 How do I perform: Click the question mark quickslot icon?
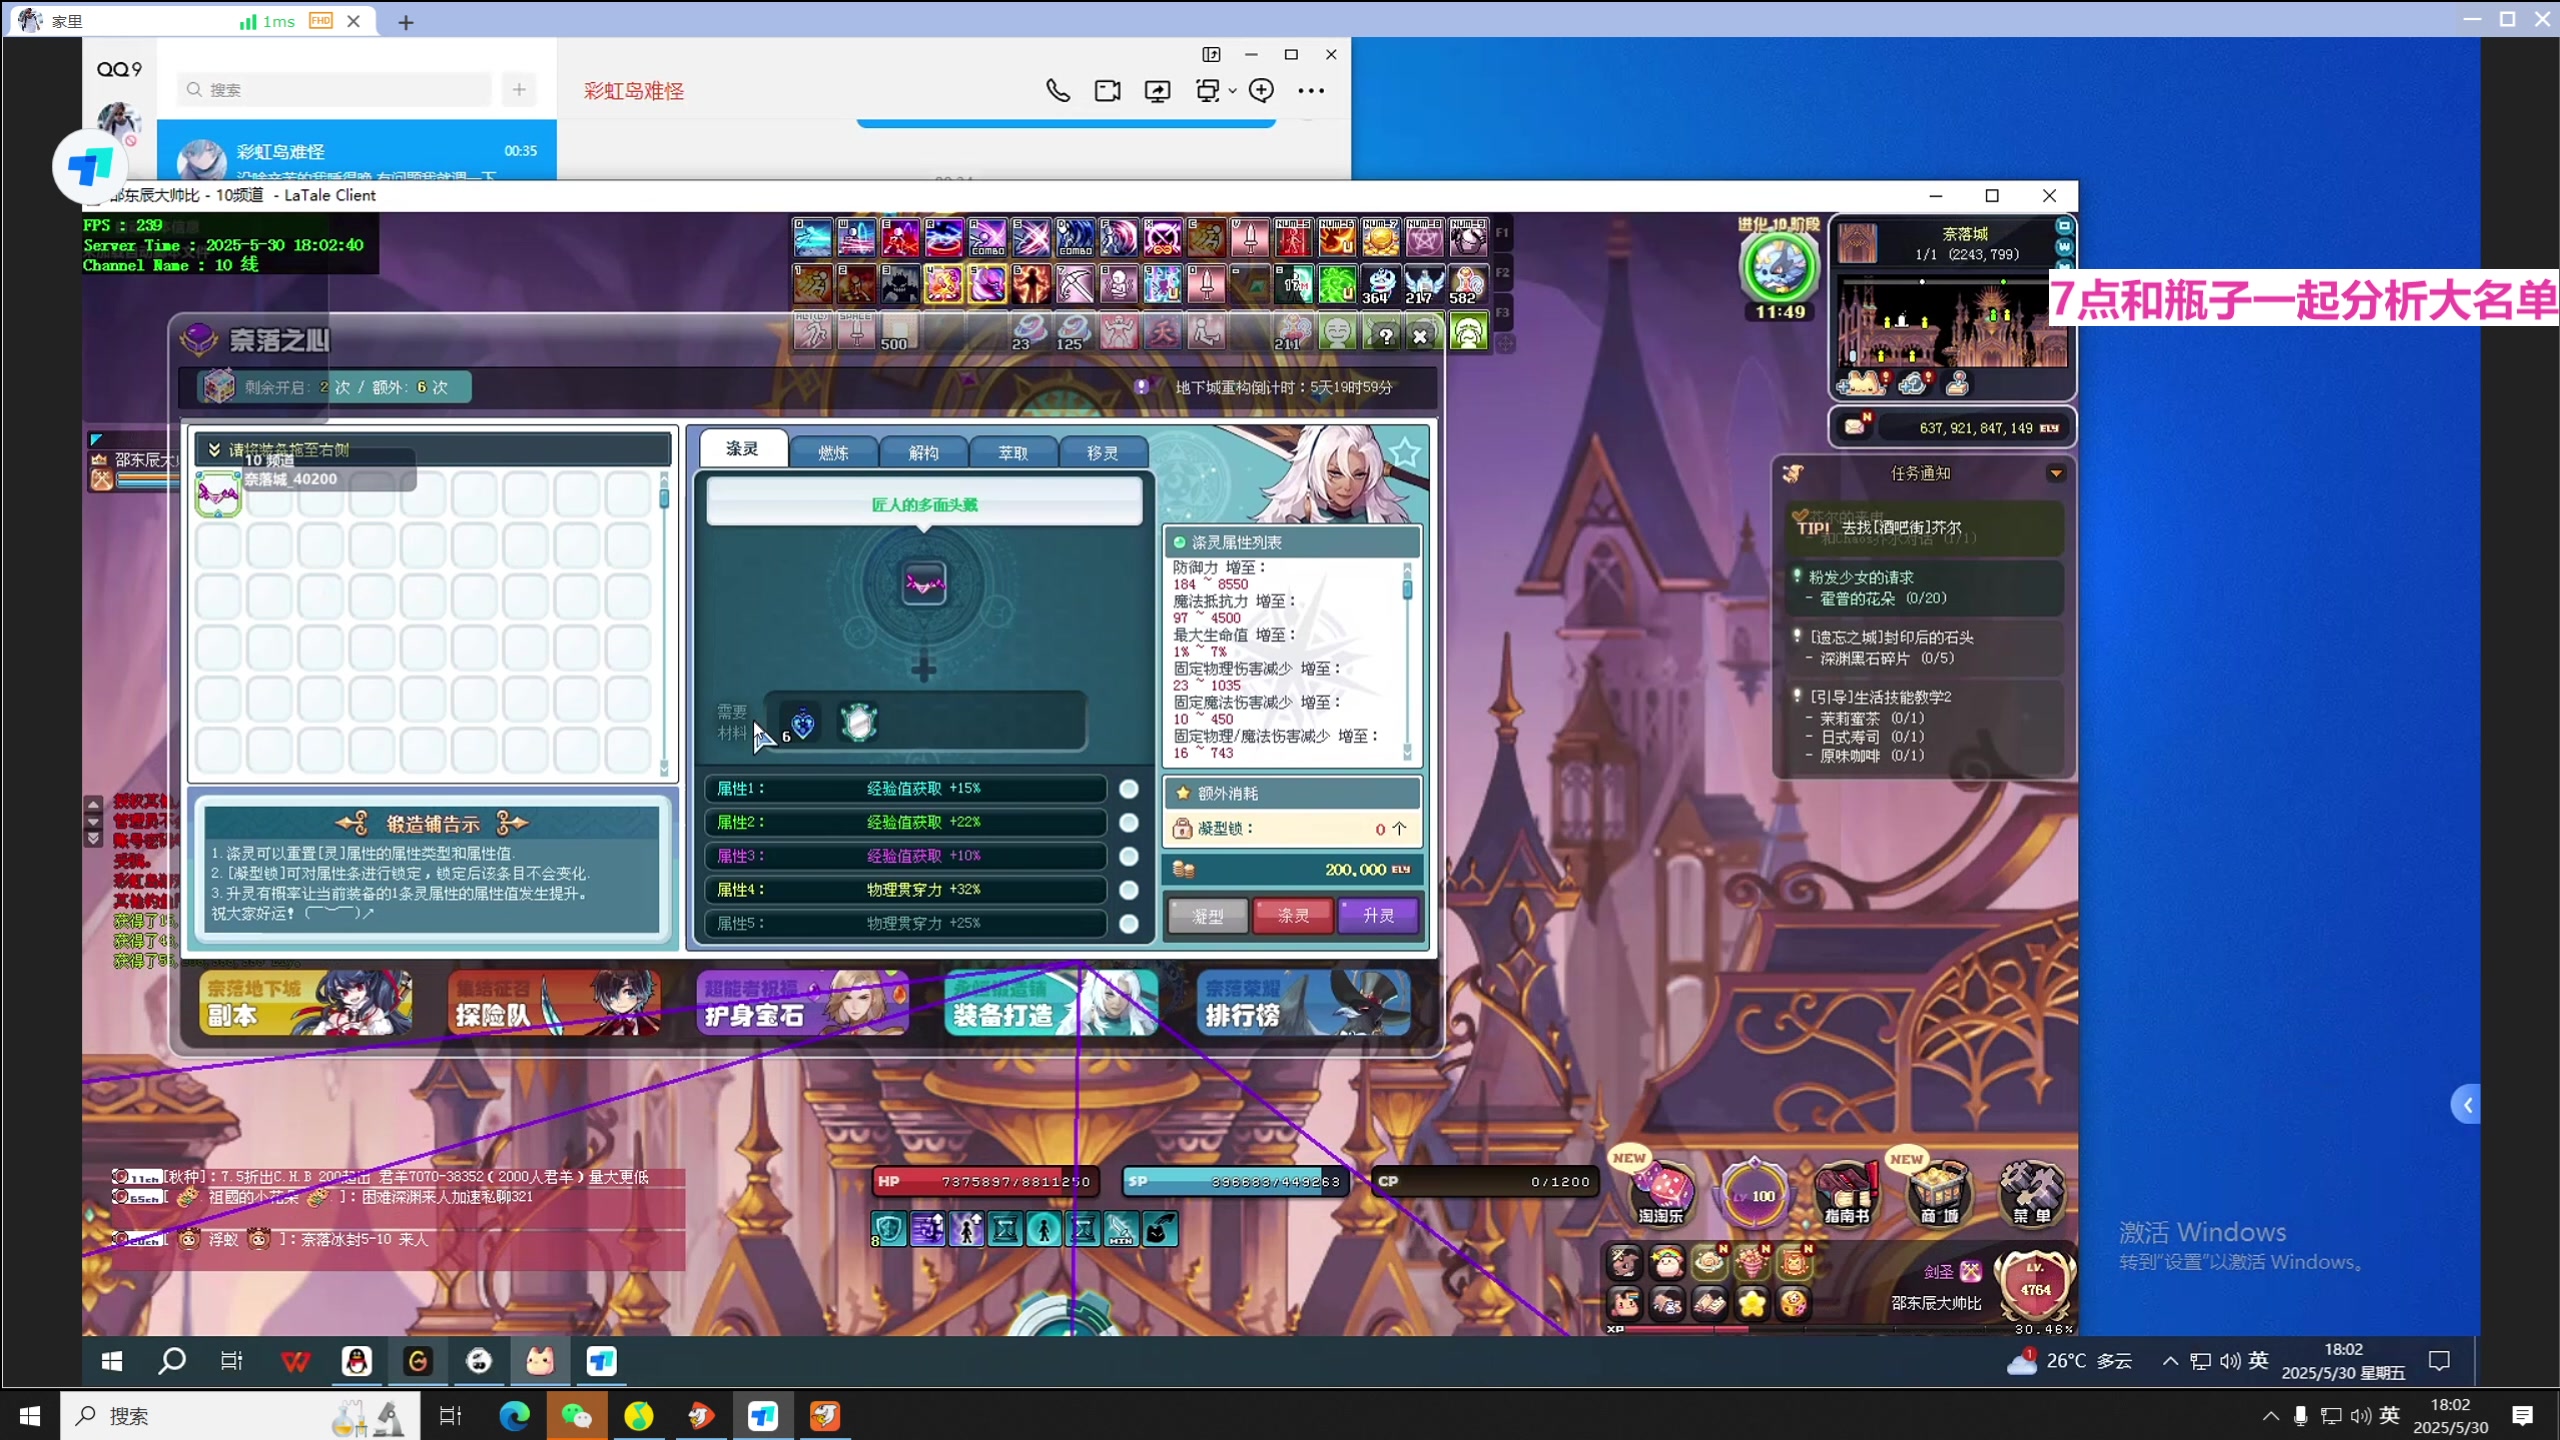click(1385, 334)
